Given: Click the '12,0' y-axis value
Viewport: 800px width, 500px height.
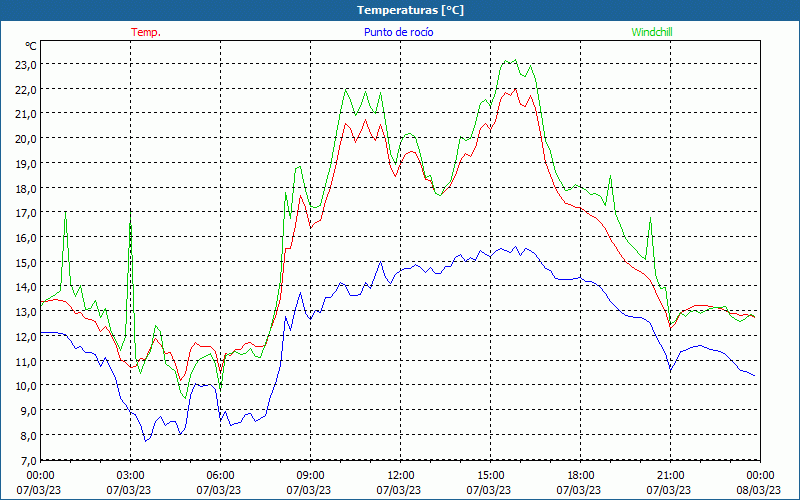Looking at the screenshot, I should pos(27,337).
